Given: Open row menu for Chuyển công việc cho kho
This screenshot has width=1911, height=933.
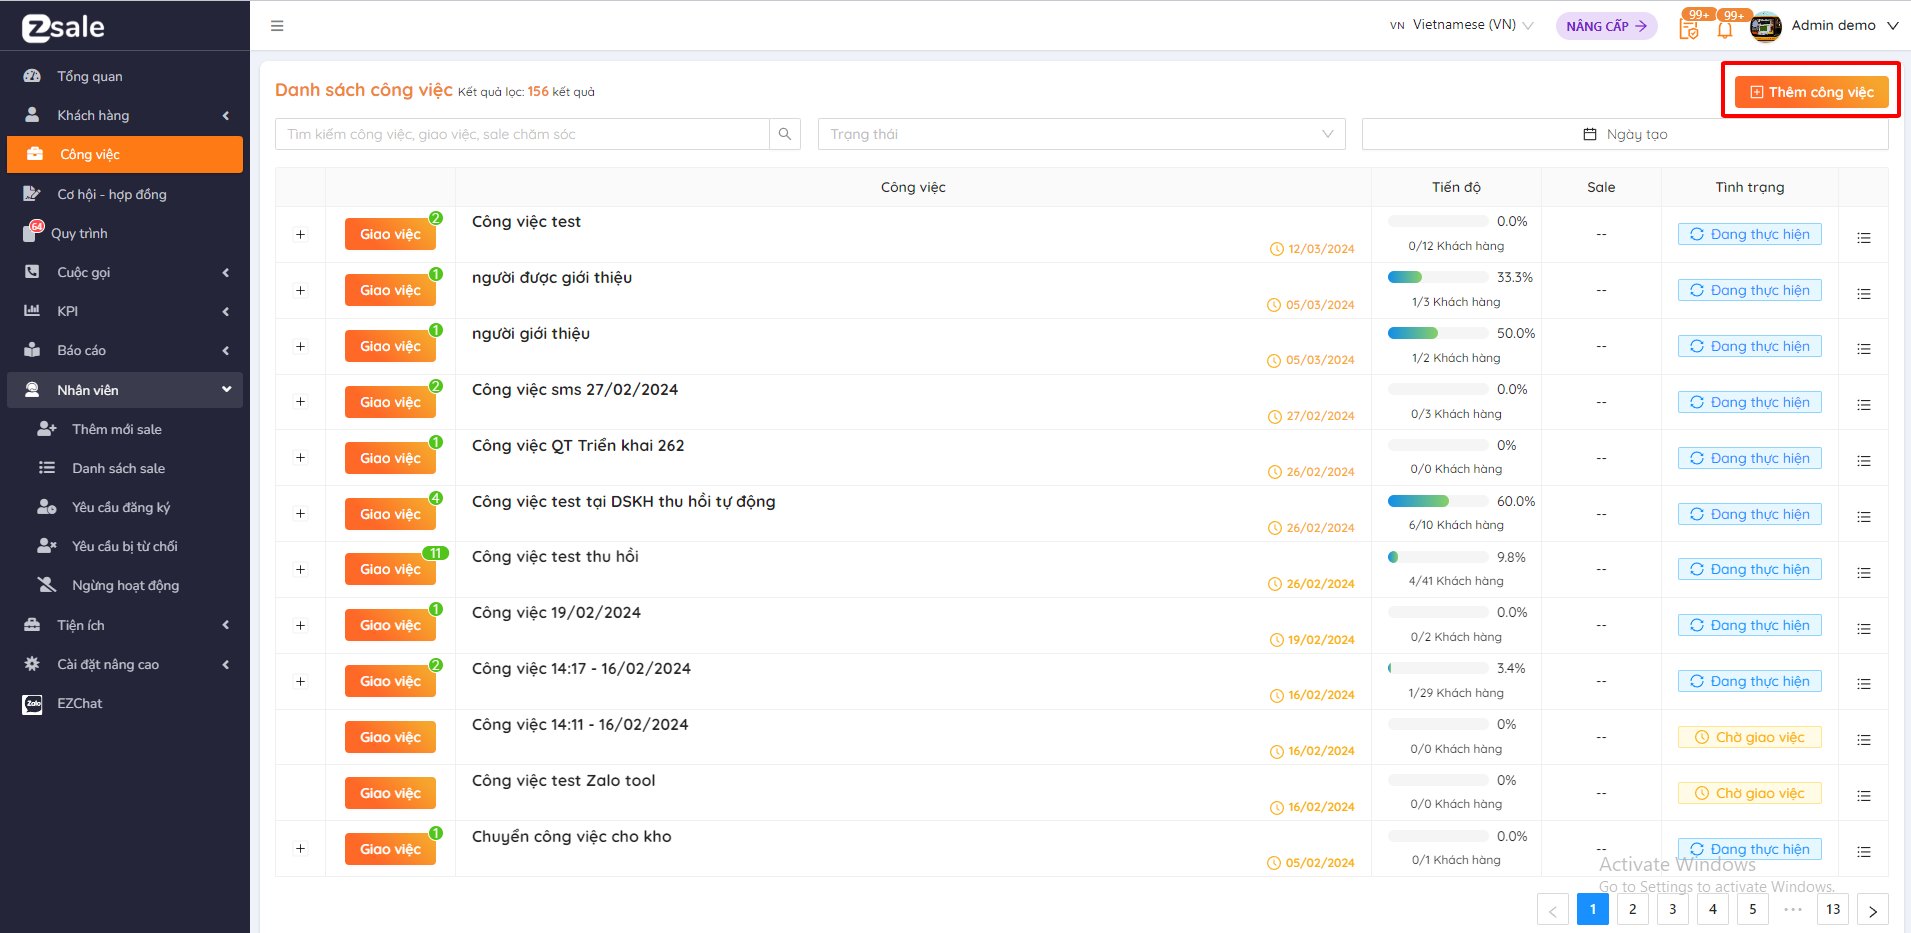Looking at the screenshot, I should (1864, 852).
